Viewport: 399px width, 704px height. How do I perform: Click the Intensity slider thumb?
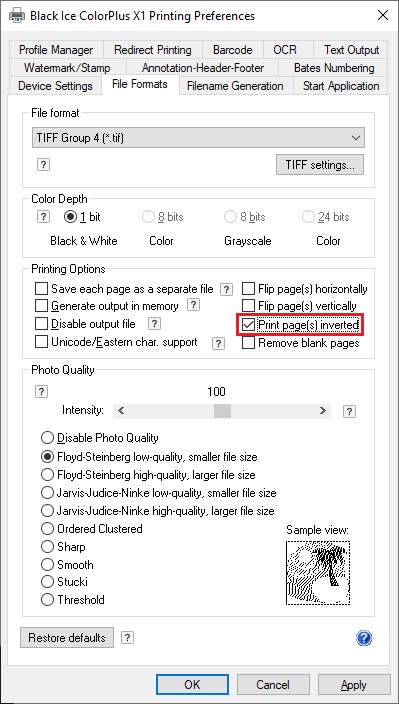tap(222, 410)
